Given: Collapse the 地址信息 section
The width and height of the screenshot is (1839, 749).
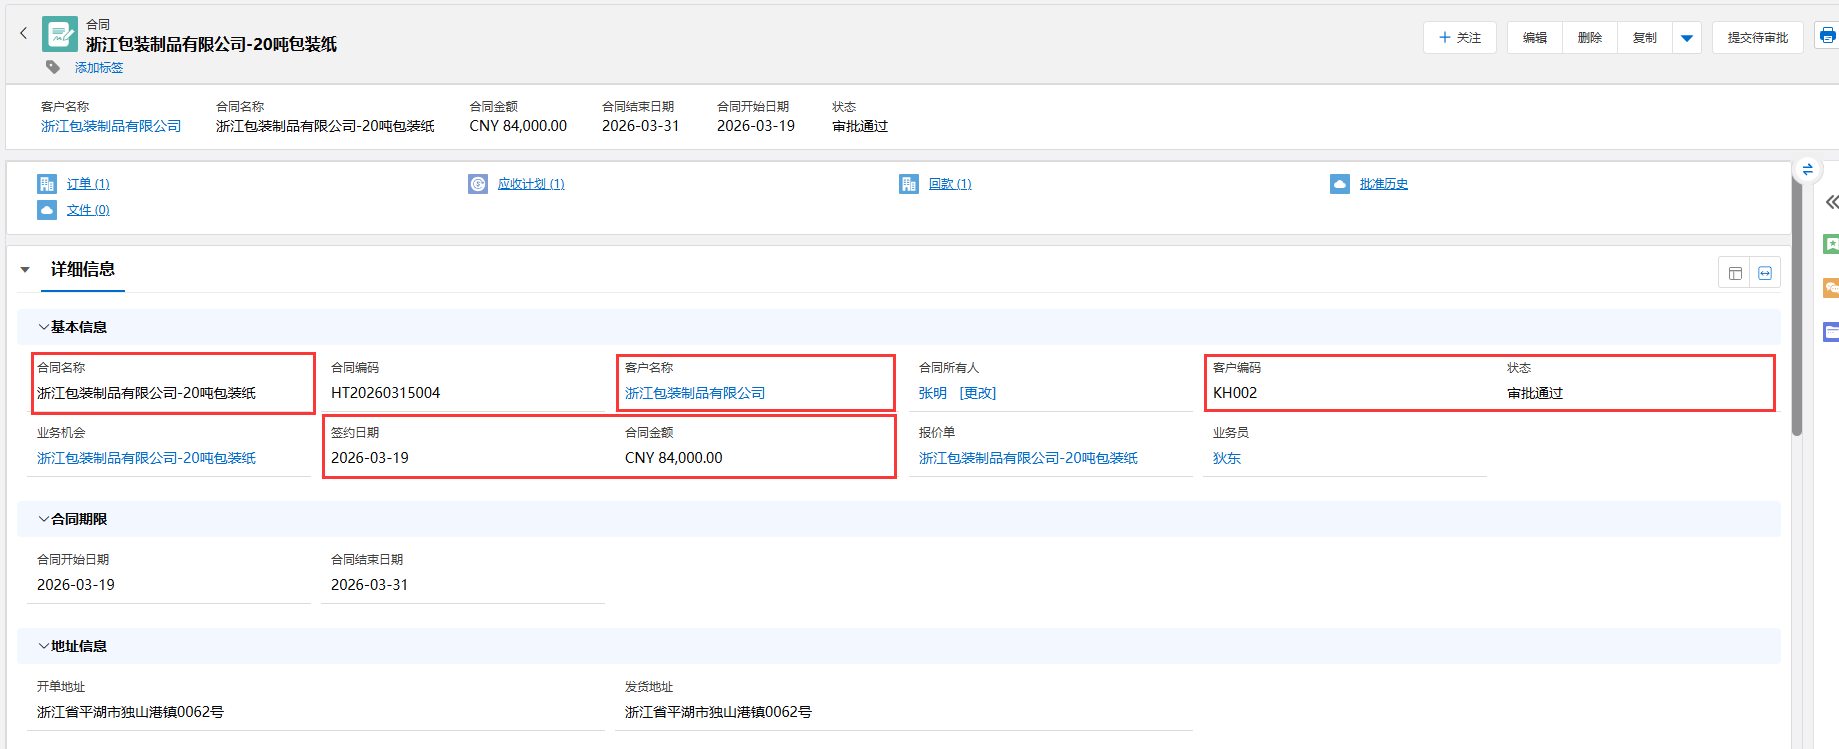Looking at the screenshot, I should 43,646.
